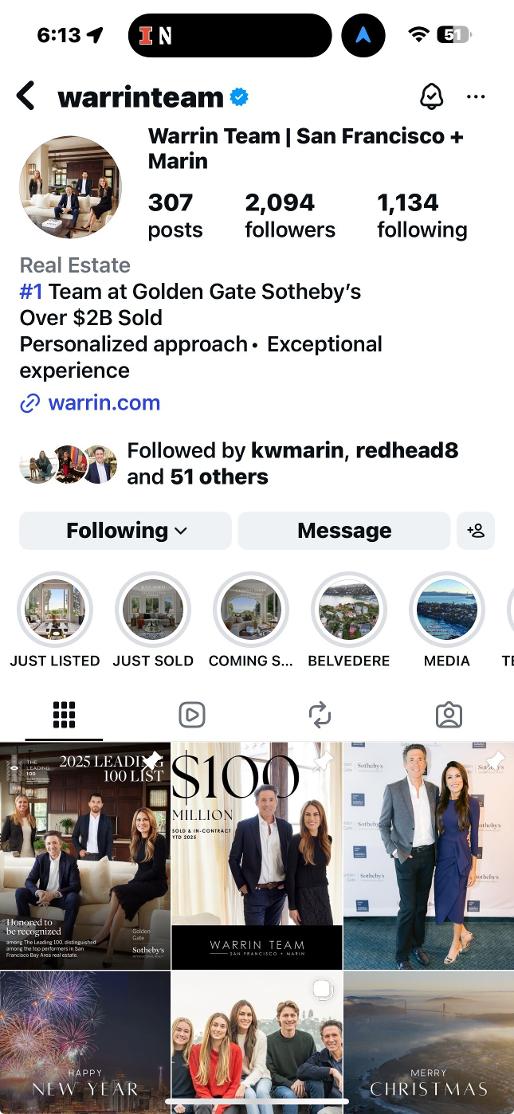Open the BELVEDERE story highlight

349,610
